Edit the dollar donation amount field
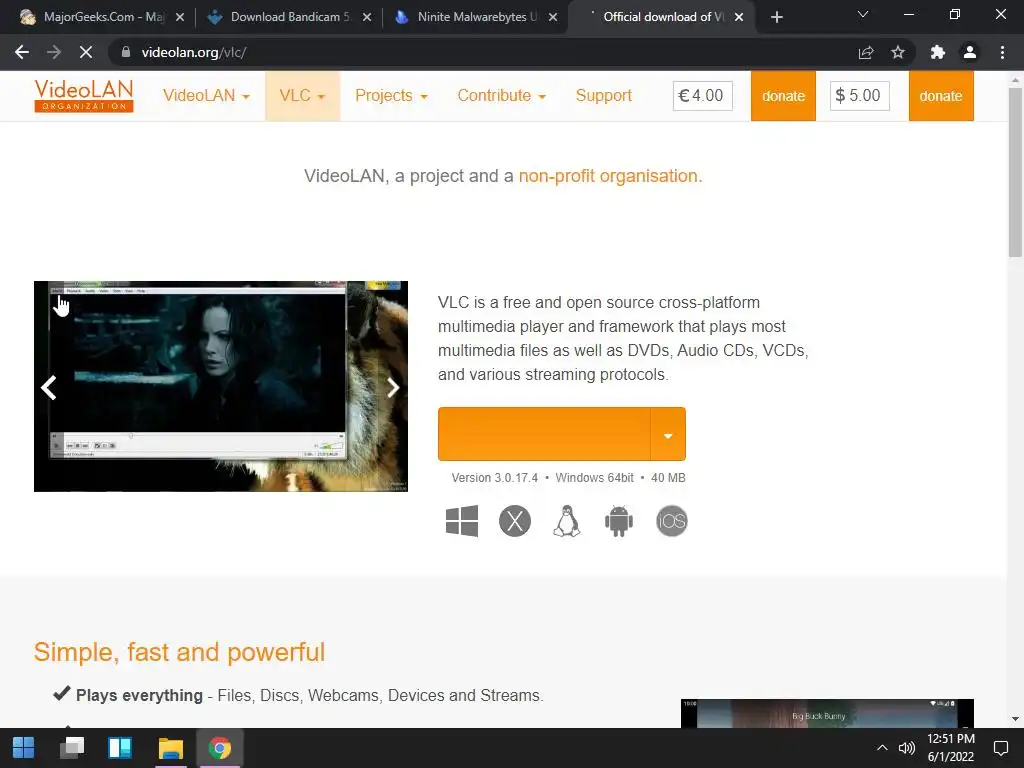This screenshot has height=768, width=1024. [x=859, y=96]
